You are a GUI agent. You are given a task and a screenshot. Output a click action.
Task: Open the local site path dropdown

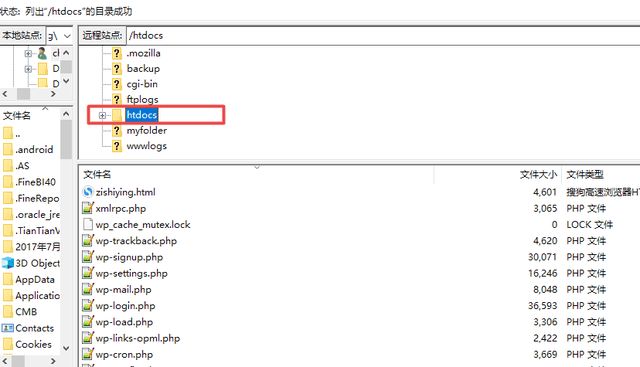(67, 36)
